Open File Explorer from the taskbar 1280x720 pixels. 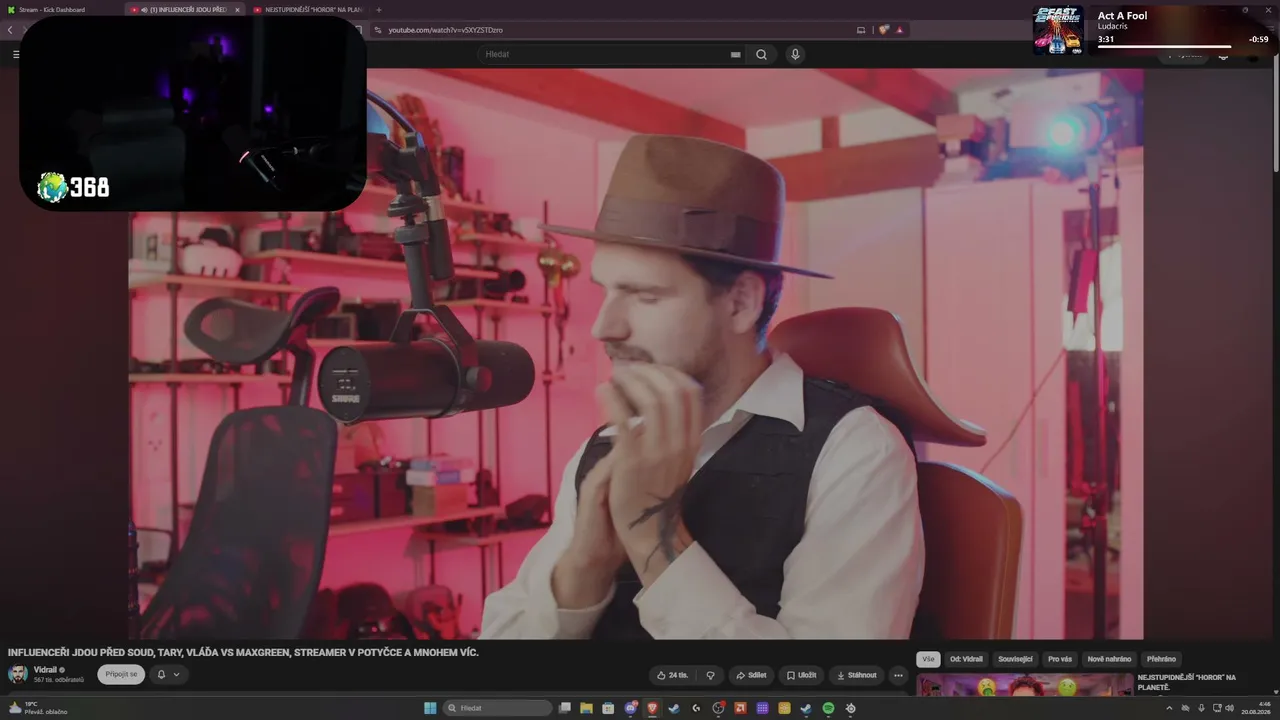tap(587, 708)
